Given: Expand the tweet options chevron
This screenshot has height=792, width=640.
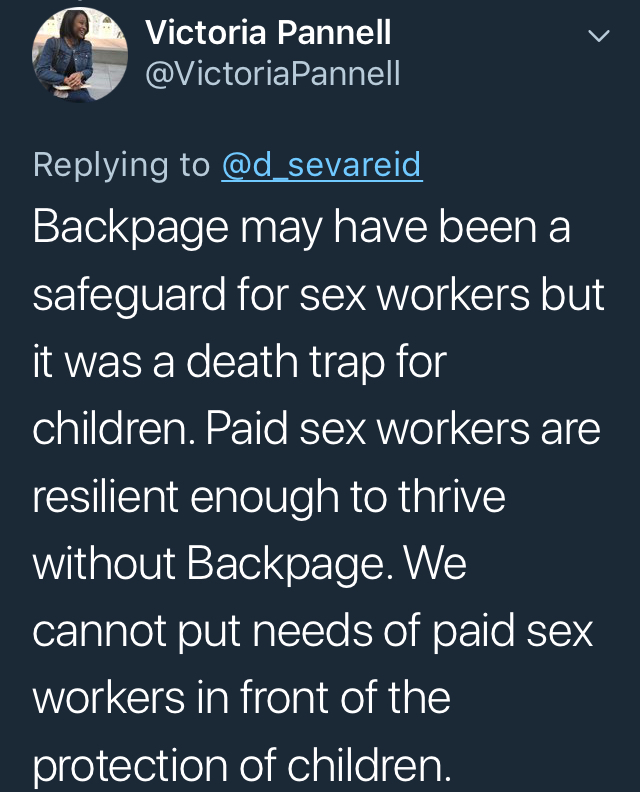Looking at the screenshot, I should point(599,36).
